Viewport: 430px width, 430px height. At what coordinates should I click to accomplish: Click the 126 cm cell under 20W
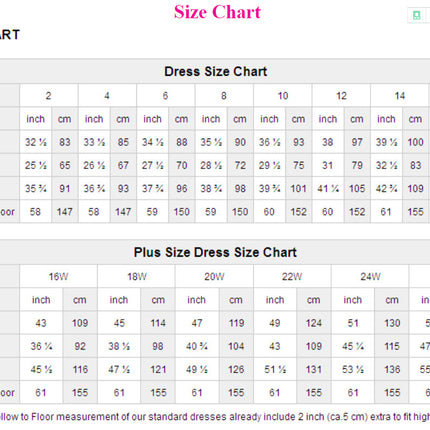(236, 369)
